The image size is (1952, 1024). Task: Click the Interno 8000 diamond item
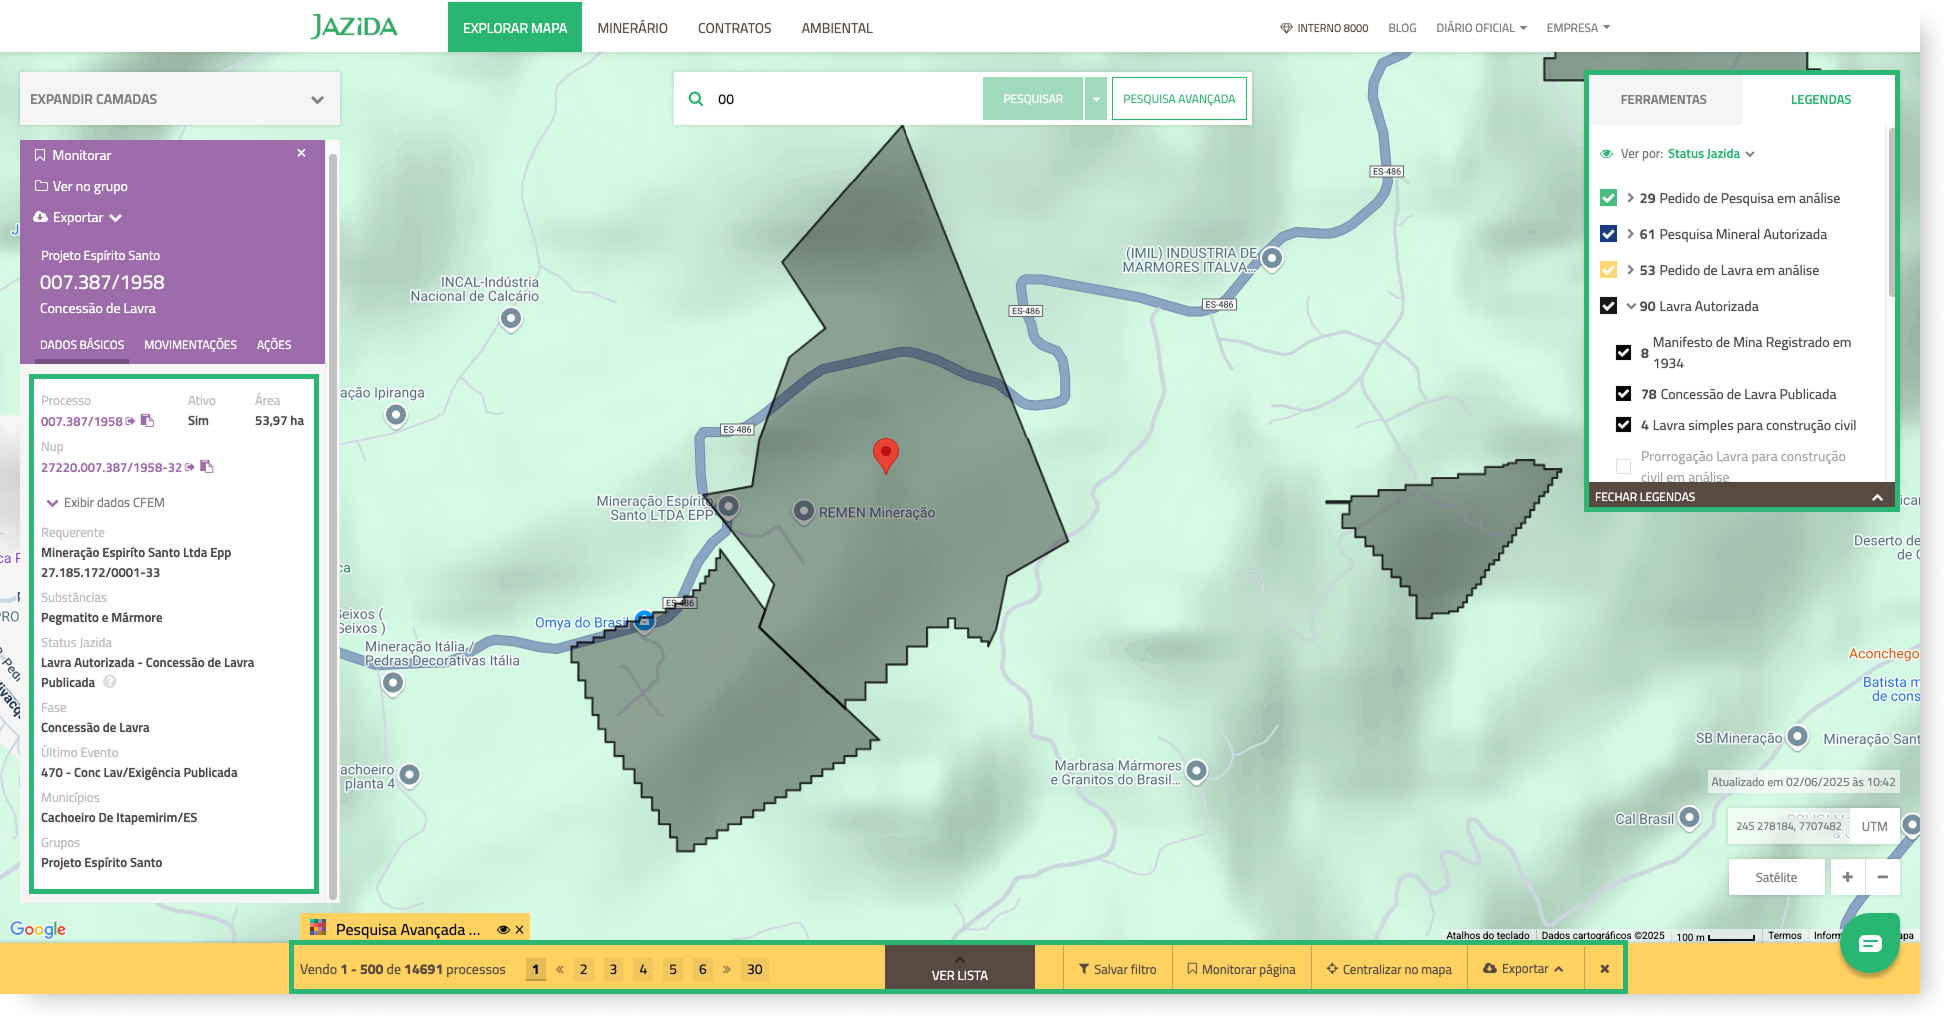[1324, 28]
